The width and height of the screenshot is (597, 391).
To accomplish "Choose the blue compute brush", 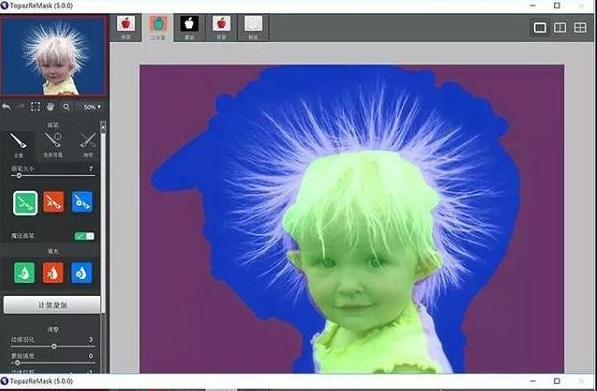I will click(82, 202).
